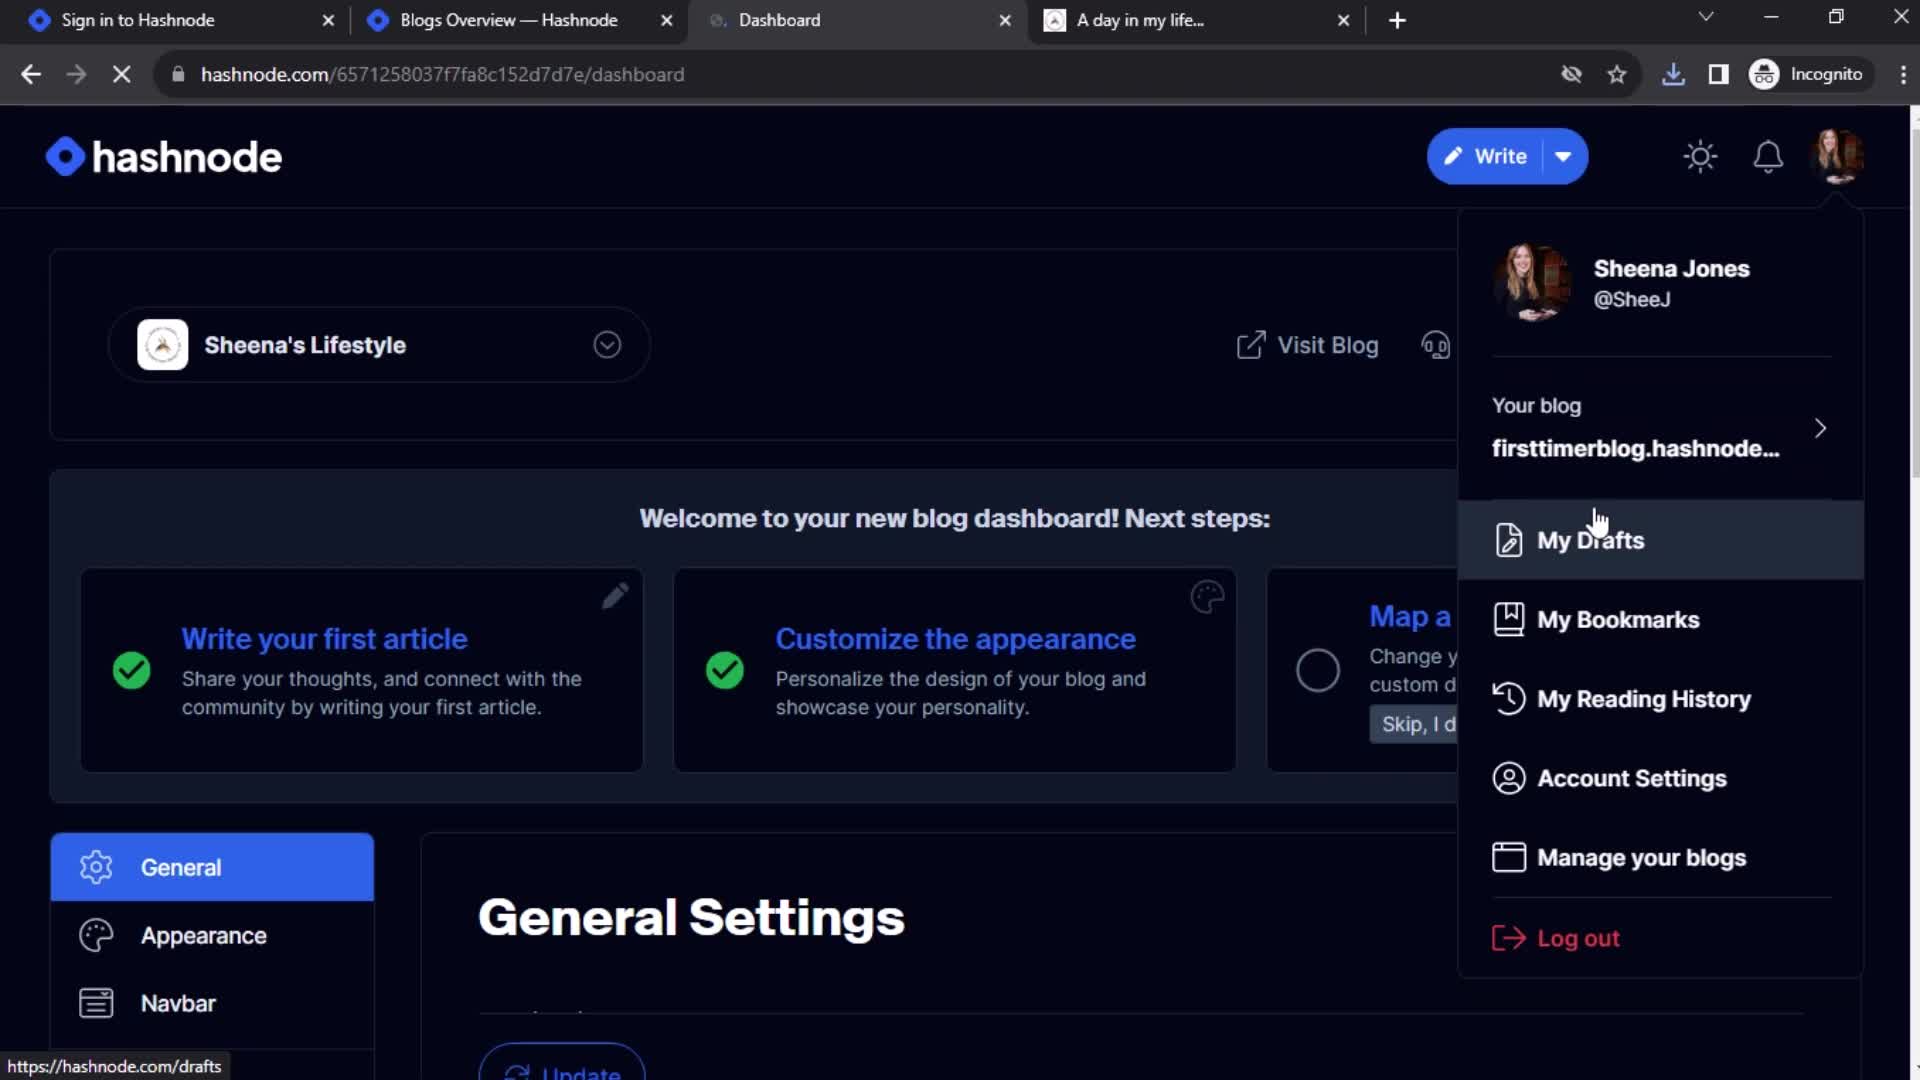Expand Sheena's Lifestyle blog dropdown

[x=607, y=344]
